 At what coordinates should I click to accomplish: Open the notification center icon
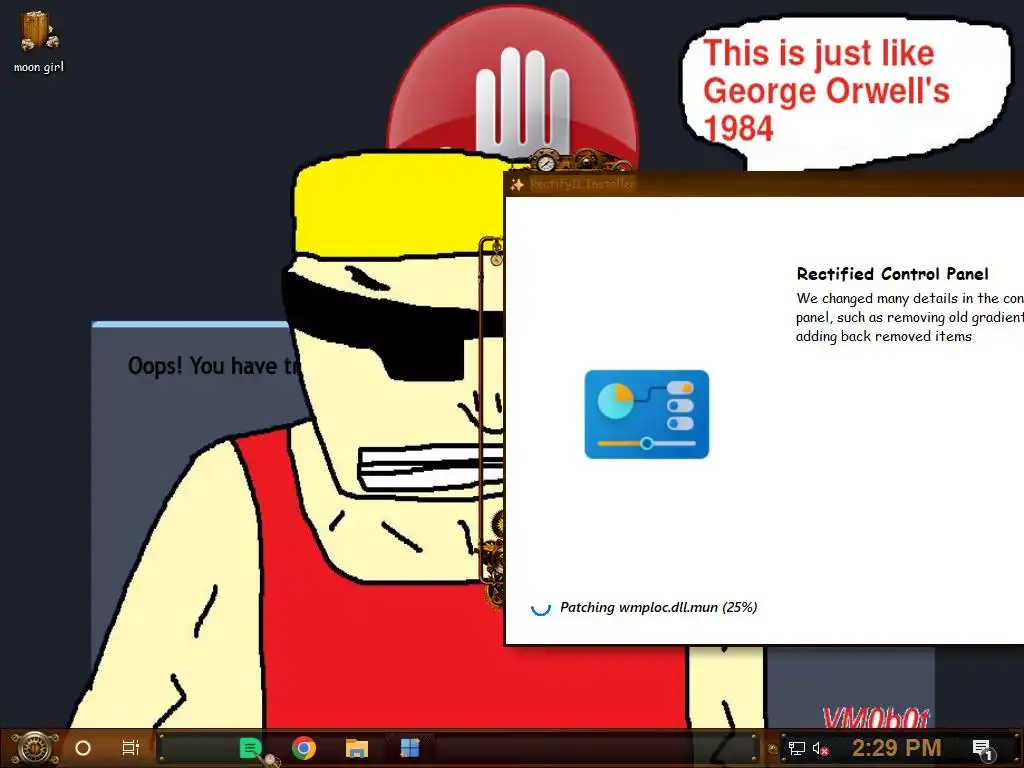tap(983, 749)
